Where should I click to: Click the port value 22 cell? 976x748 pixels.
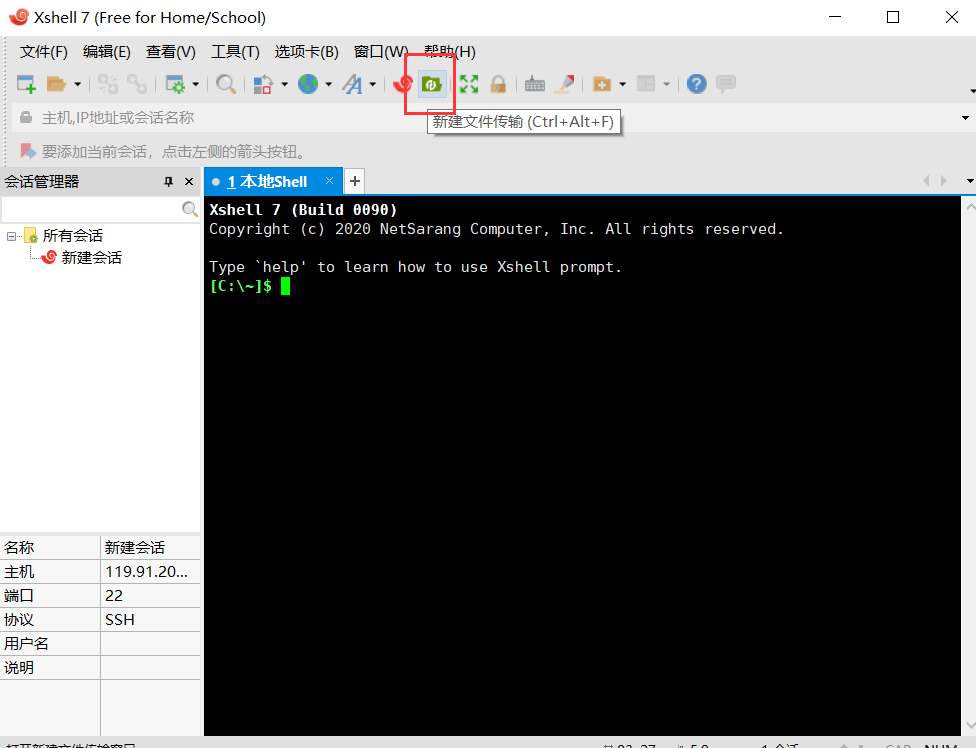click(x=150, y=596)
